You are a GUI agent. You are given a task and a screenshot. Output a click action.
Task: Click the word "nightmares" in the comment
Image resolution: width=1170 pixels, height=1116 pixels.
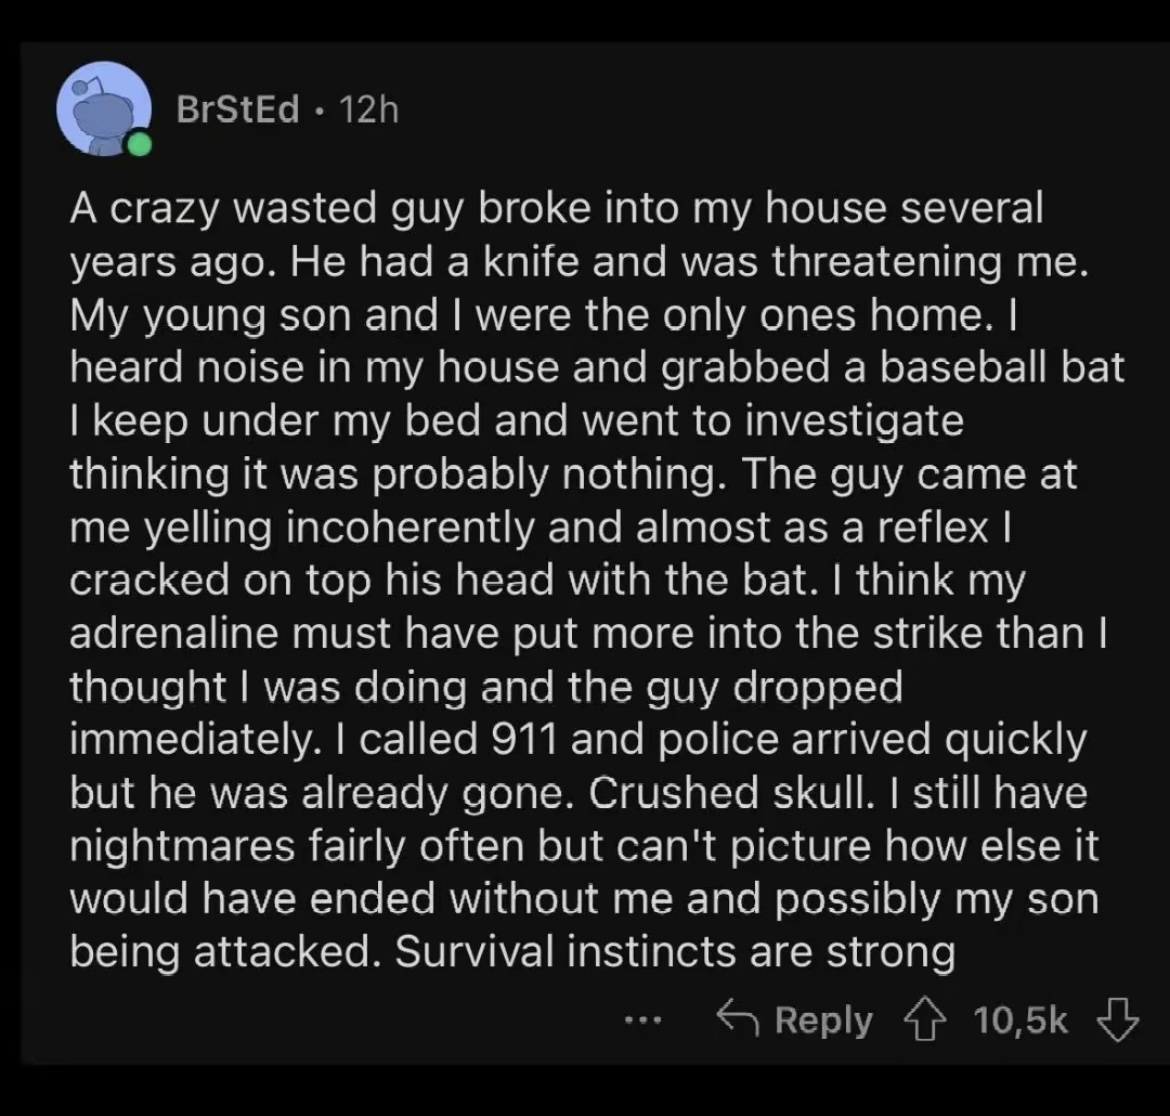[182, 846]
